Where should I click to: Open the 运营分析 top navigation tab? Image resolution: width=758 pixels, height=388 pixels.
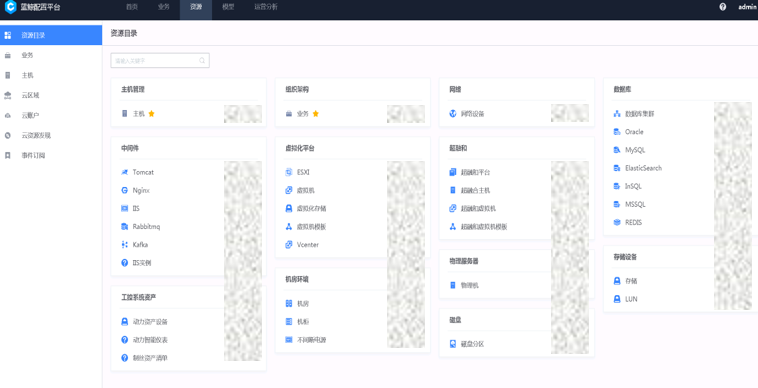266,7
